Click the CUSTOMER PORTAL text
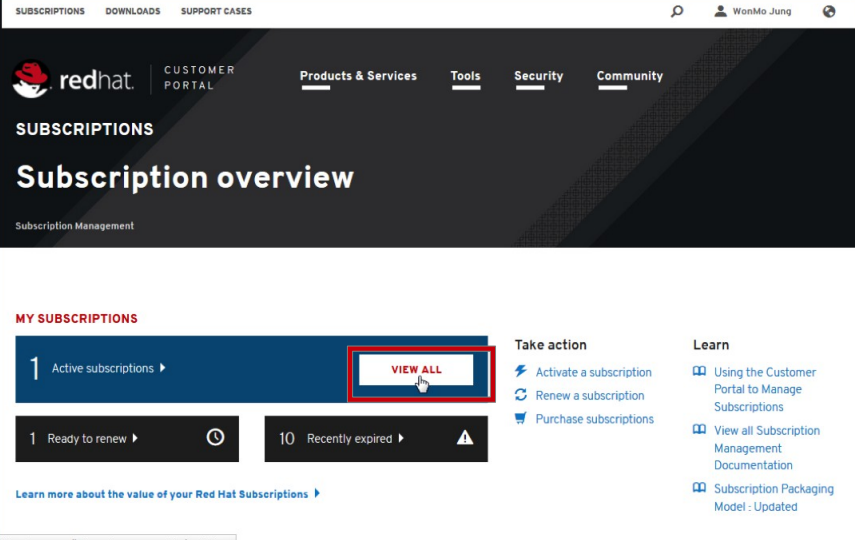 200,77
